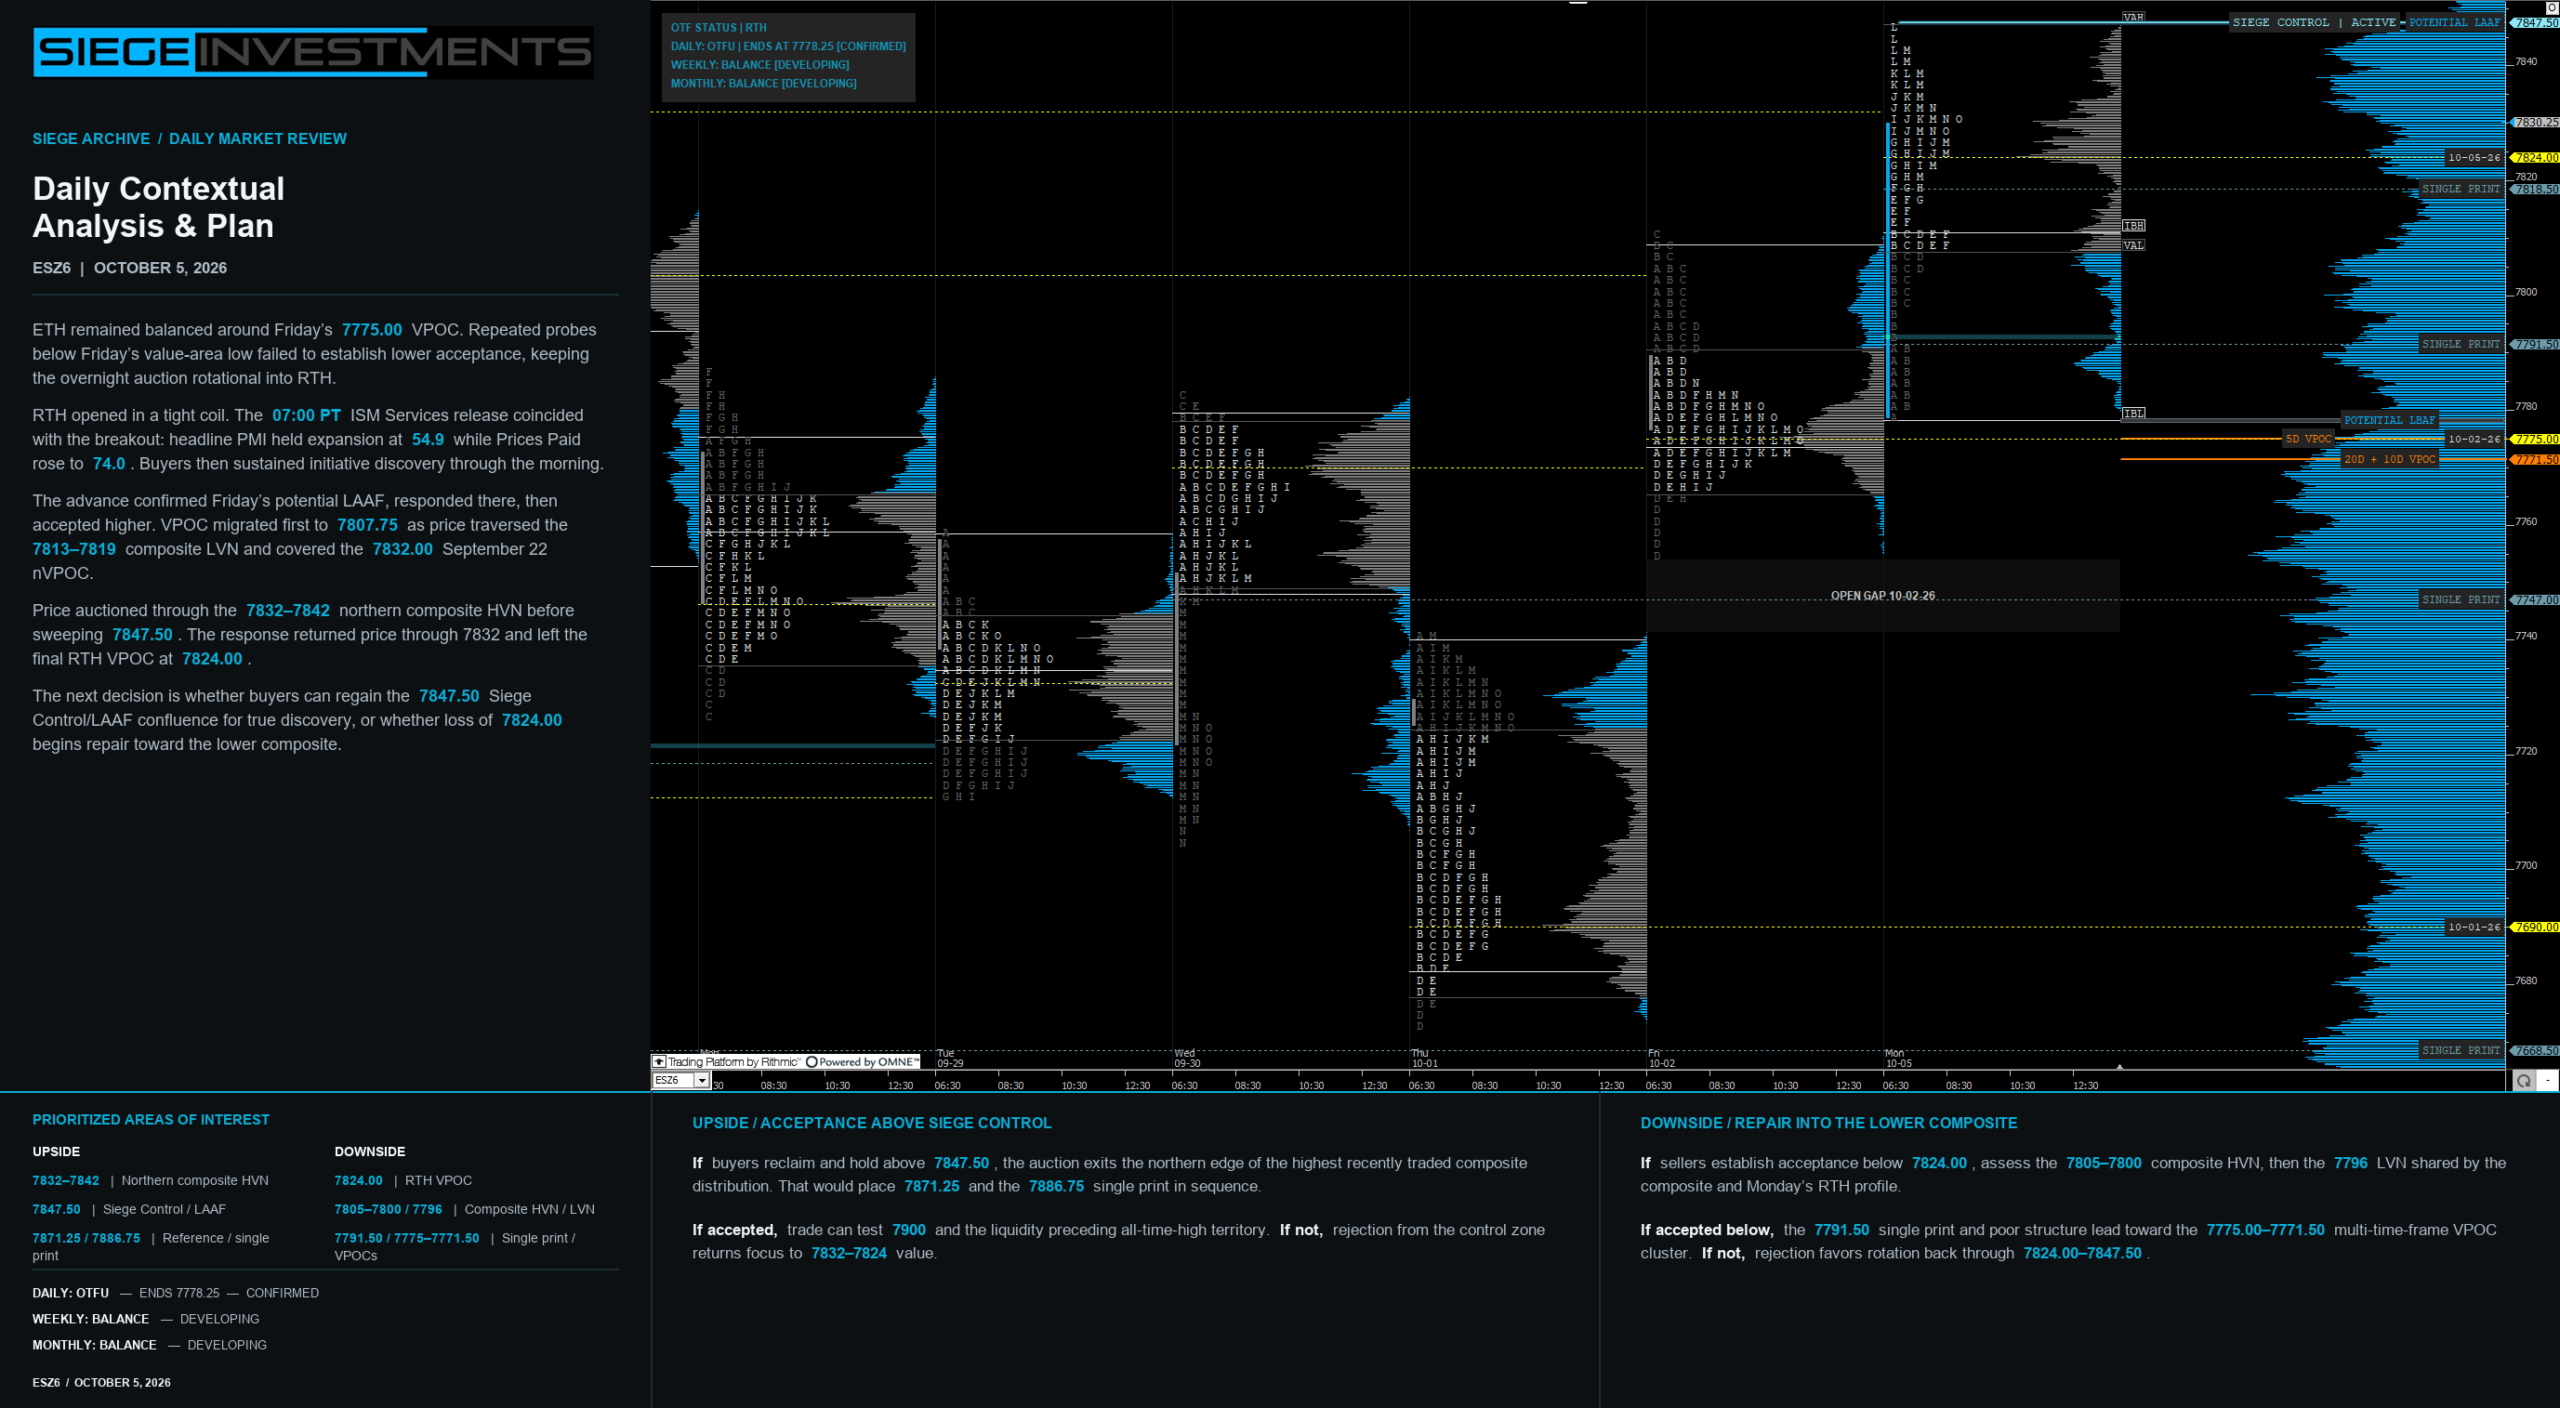Click the 7668.50 price axis tag
2560x1408 pixels.
pyautogui.click(x=2536, y=1050)
